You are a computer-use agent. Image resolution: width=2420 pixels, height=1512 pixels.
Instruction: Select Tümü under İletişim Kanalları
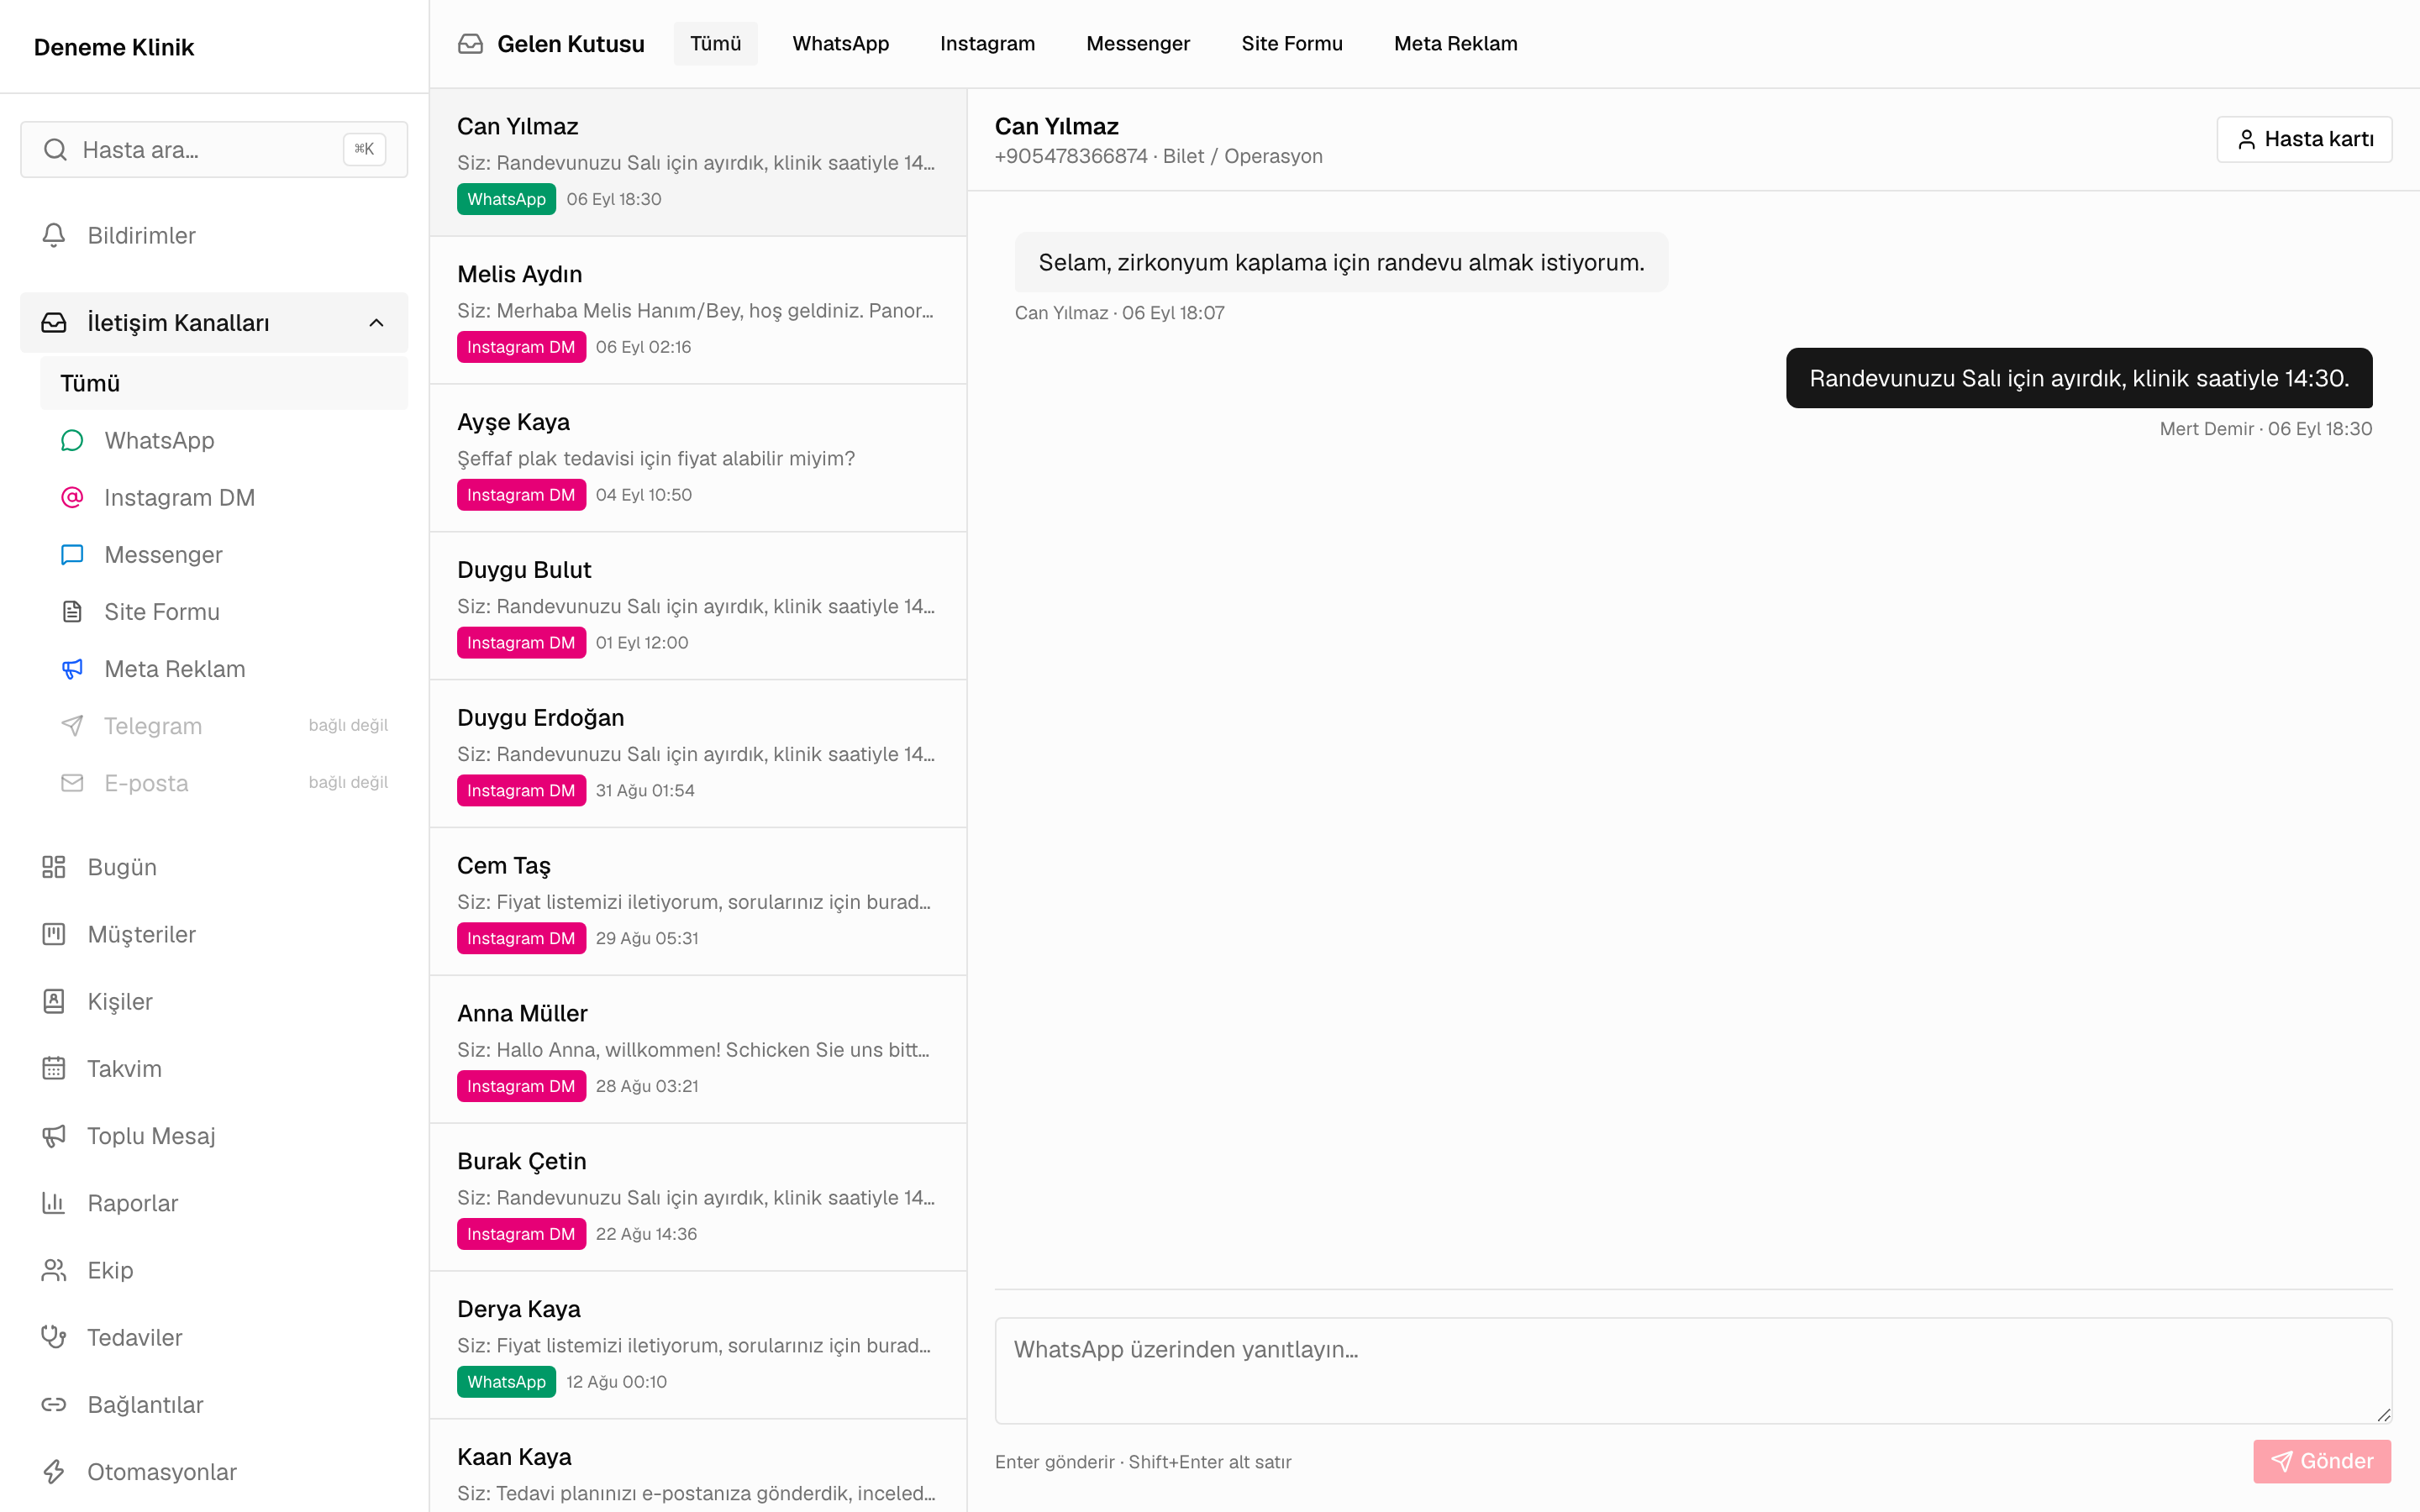[x=224, y=383]
